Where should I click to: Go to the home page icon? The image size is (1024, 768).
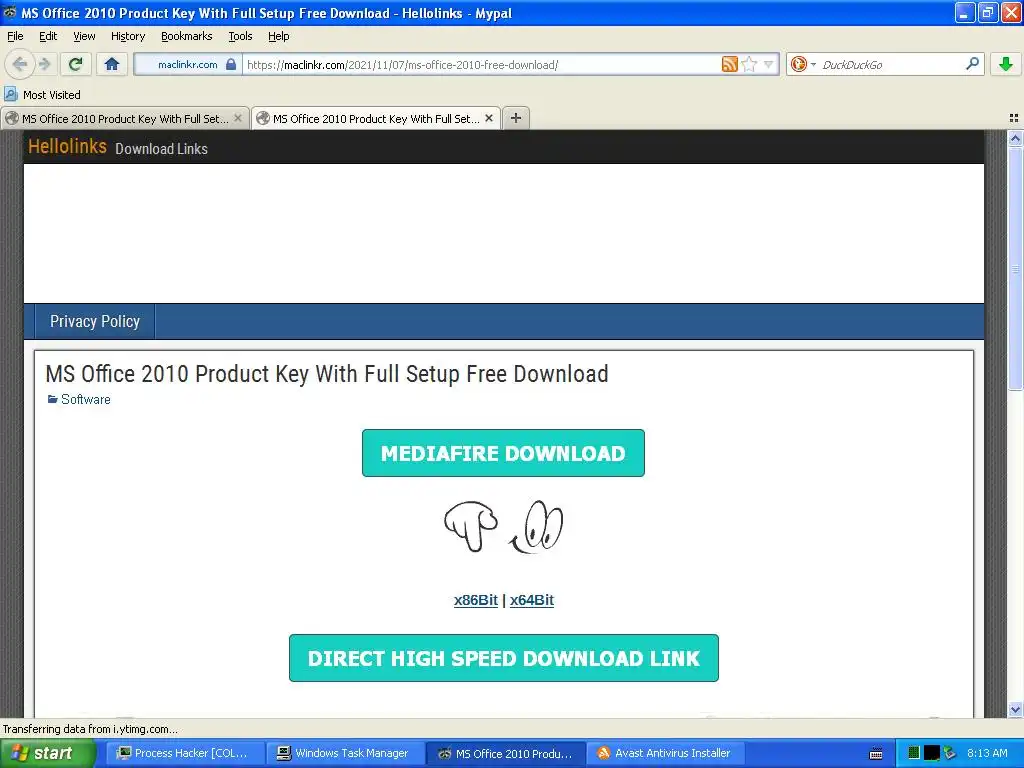[112, 64]
